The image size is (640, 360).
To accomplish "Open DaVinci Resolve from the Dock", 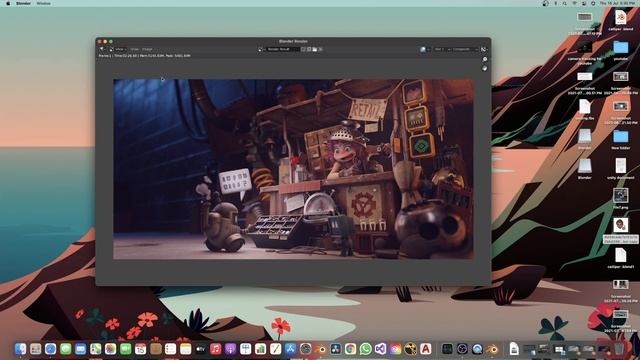I will (x=336, y=349).
